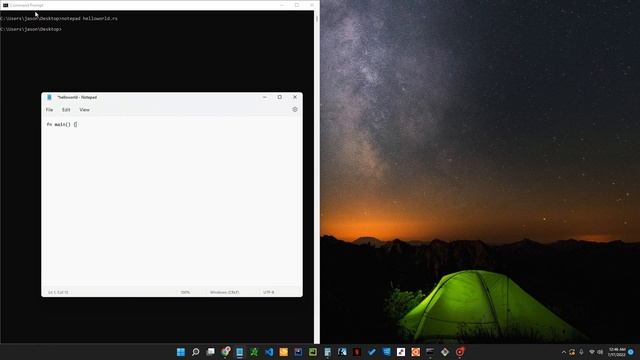Open the Windows Start menu
The width and height of the screenshot is (640, 360).
point(181,352)
